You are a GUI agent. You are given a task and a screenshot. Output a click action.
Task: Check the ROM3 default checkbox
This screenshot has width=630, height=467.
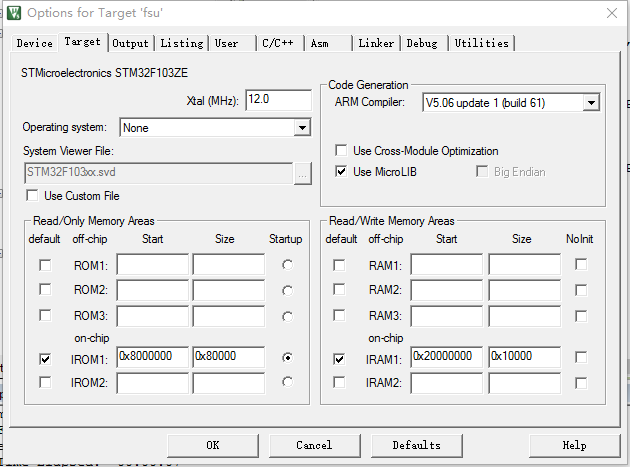pos(45,315)
